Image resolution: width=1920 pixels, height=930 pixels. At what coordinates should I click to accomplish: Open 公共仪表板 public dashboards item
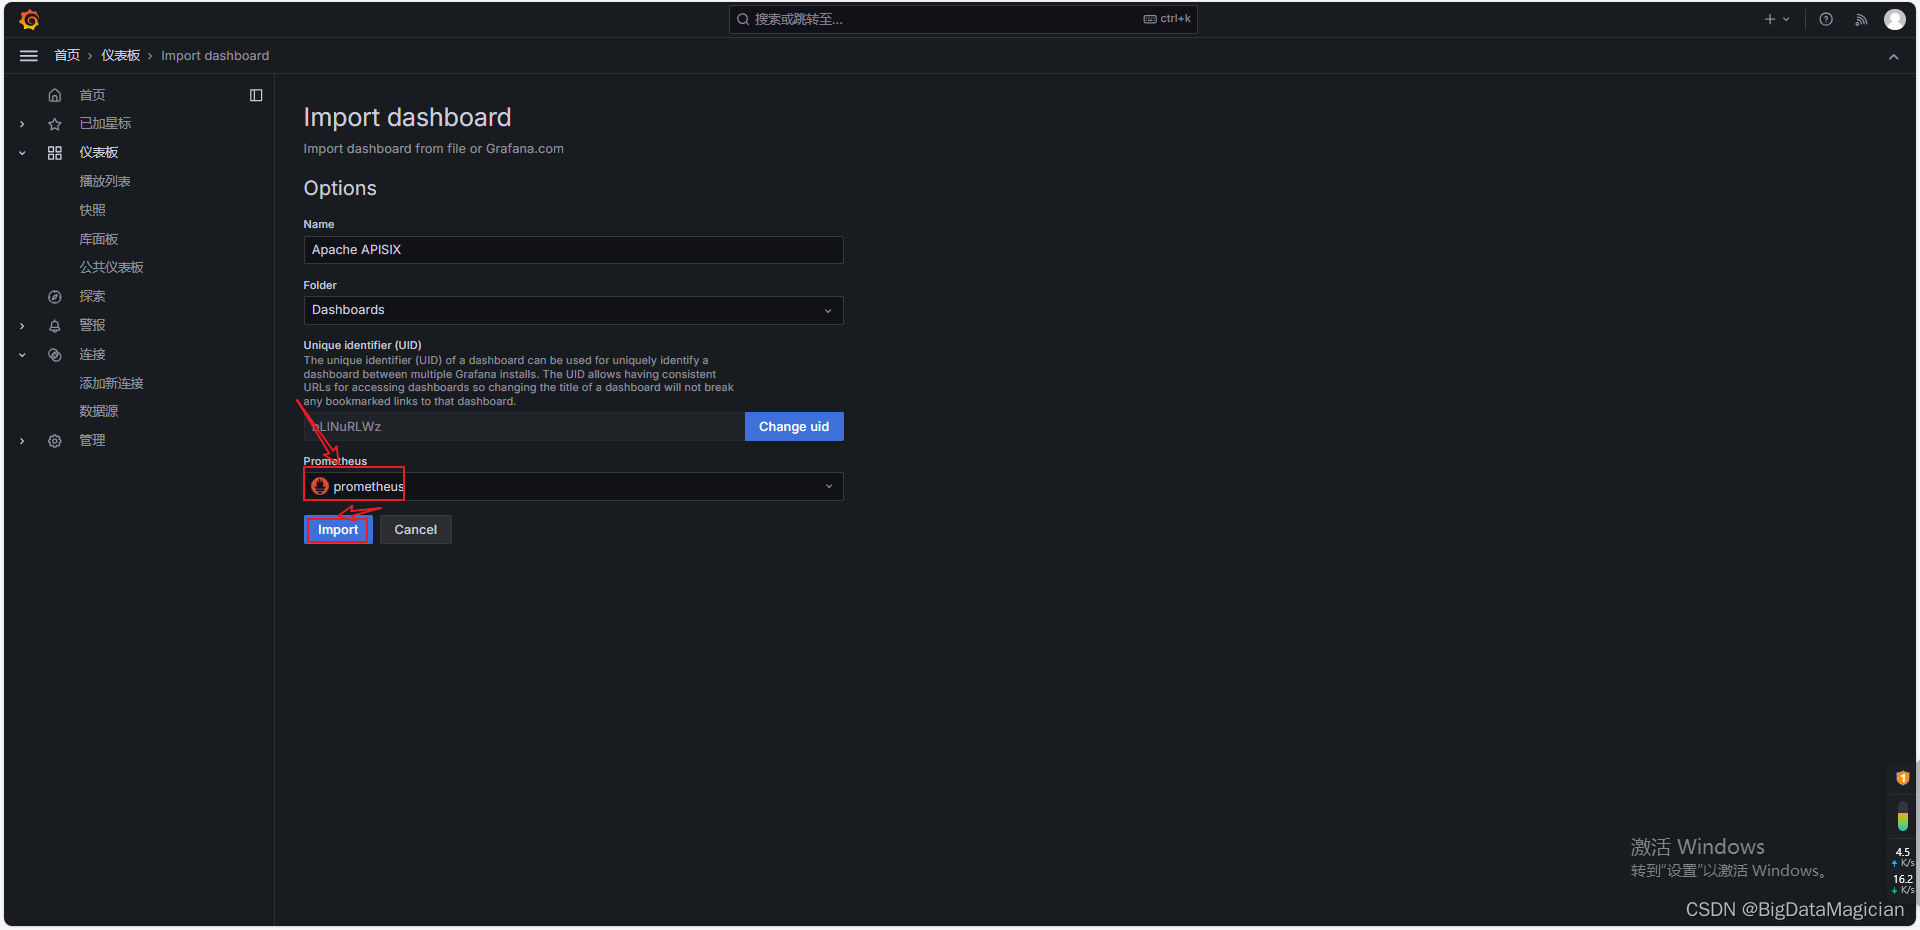112,267
